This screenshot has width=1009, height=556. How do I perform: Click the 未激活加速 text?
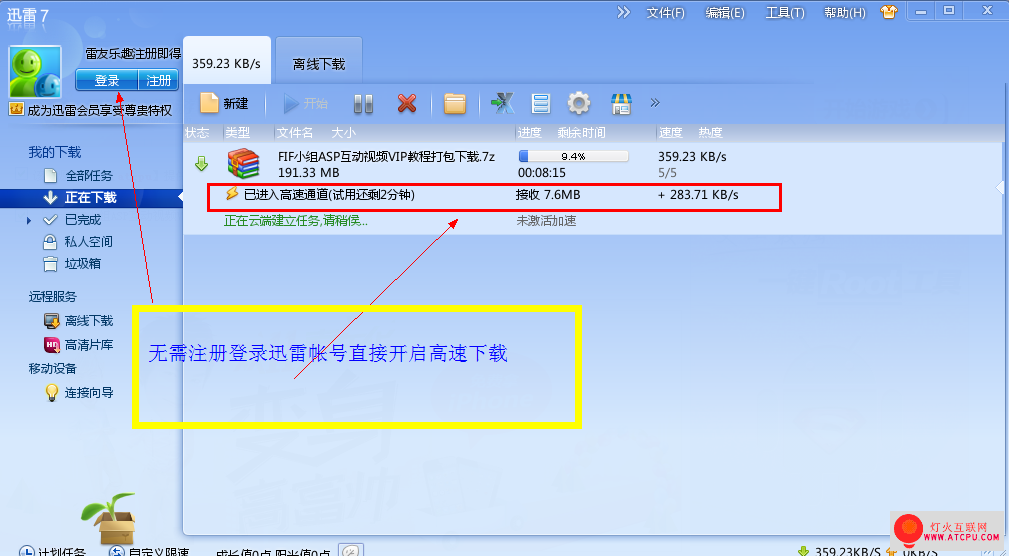(x=546, y=221)
